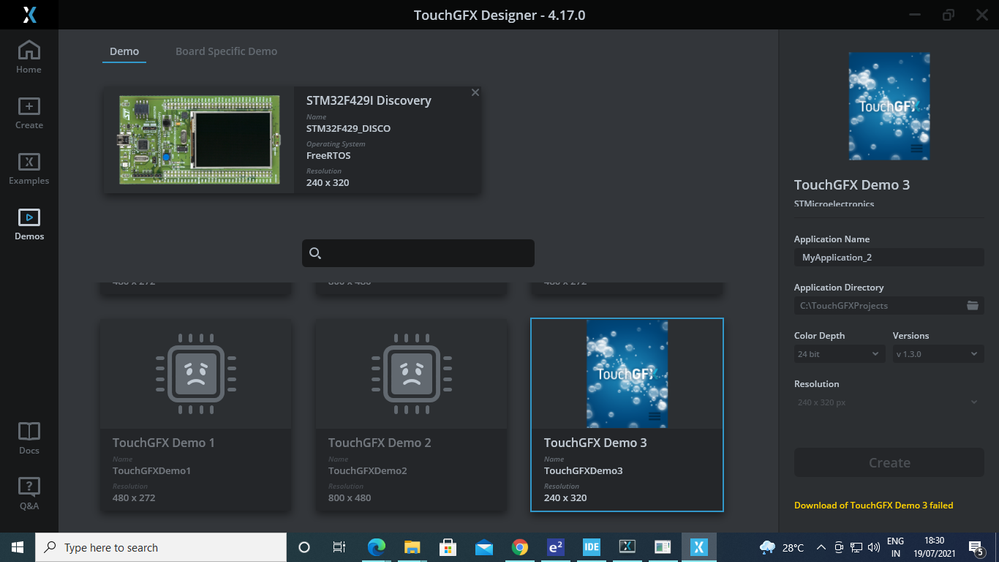The width and height of the screenshot is (999, 562).
Task: Open the e2 studio taskbar icon
Action: (x=556, y=547)
